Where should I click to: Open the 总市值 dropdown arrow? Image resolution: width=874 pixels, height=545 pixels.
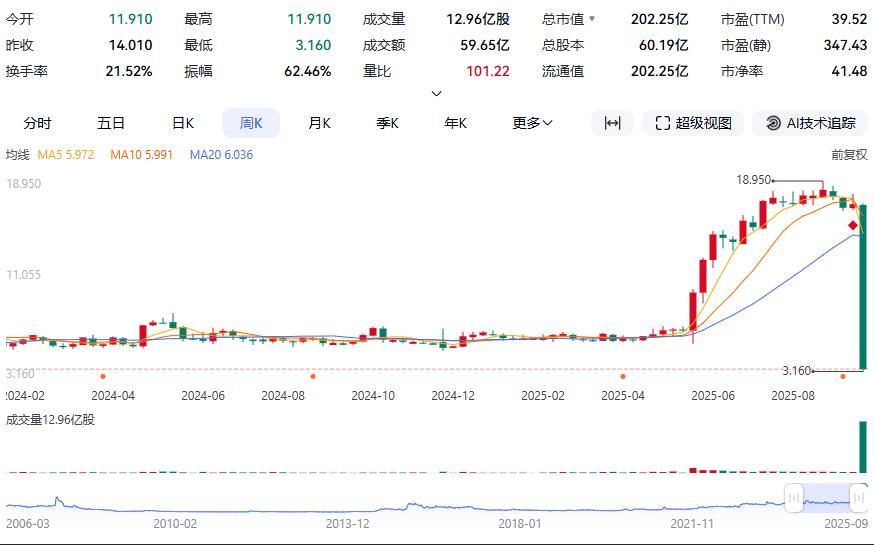[592, 19]
